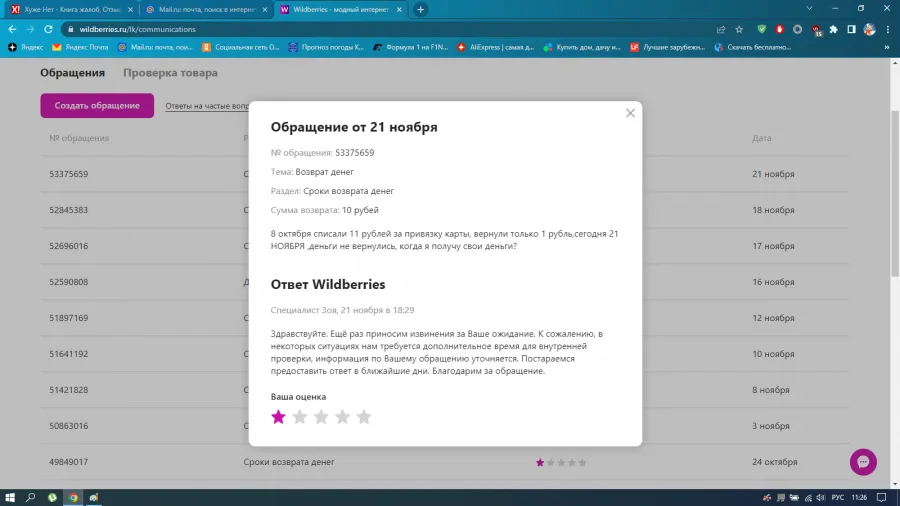The image size is (900, 506).
Task: Open the Windows Start menu
Action: pyautogui.click(x=10, y=497)
